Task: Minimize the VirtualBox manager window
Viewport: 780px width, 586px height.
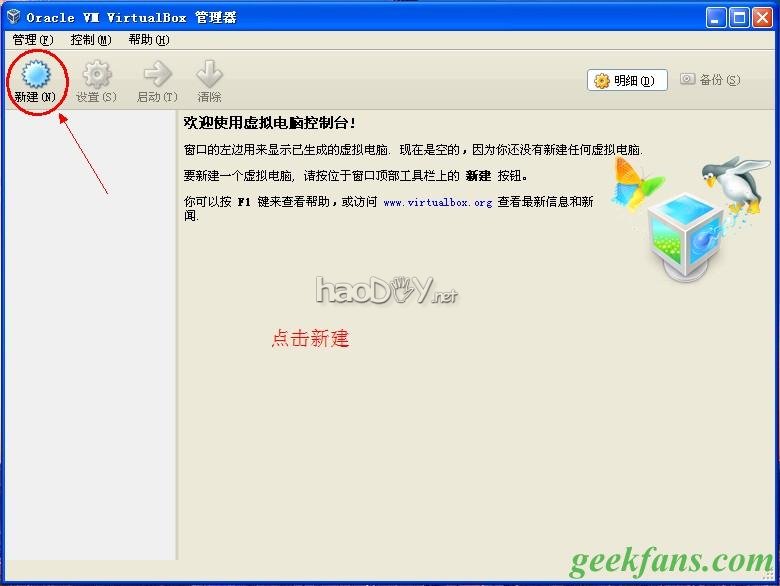Action: click(x=716, y=17)
